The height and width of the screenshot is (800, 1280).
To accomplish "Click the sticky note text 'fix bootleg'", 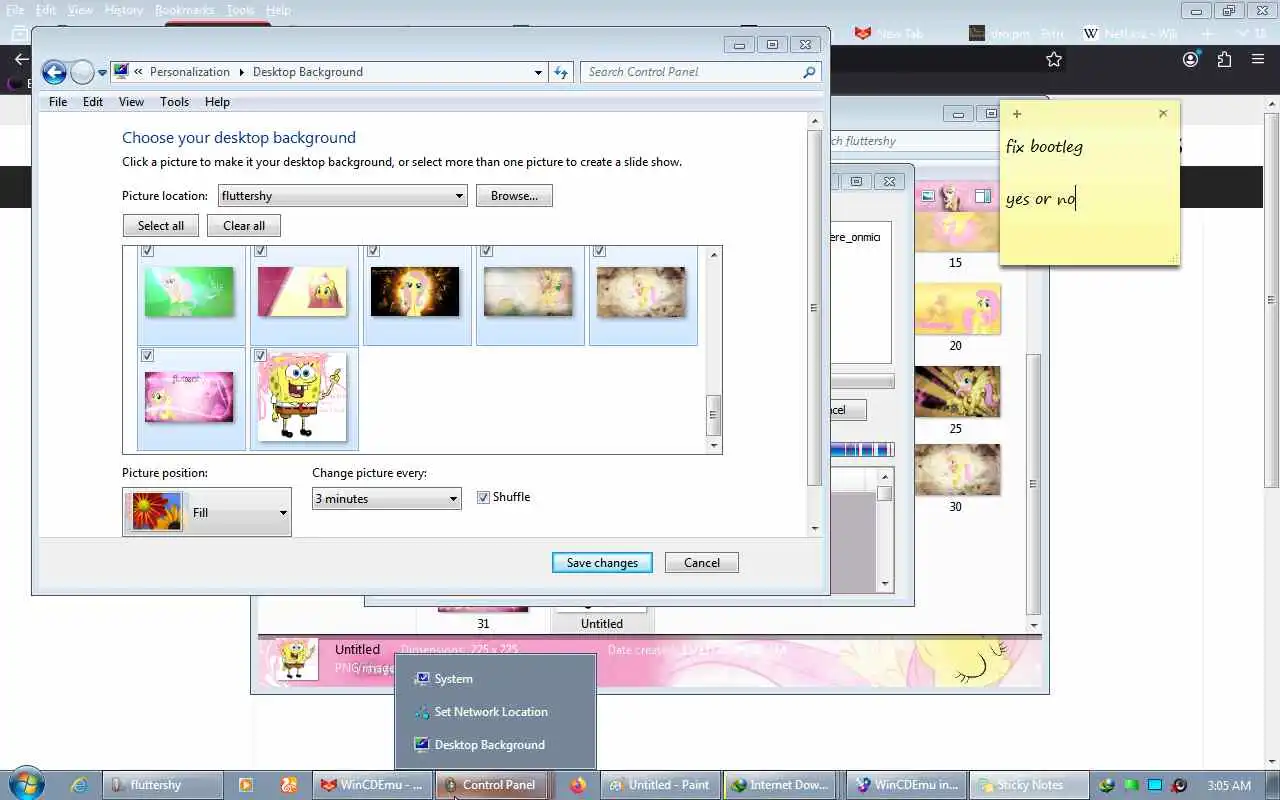I will coord(1044,147).
